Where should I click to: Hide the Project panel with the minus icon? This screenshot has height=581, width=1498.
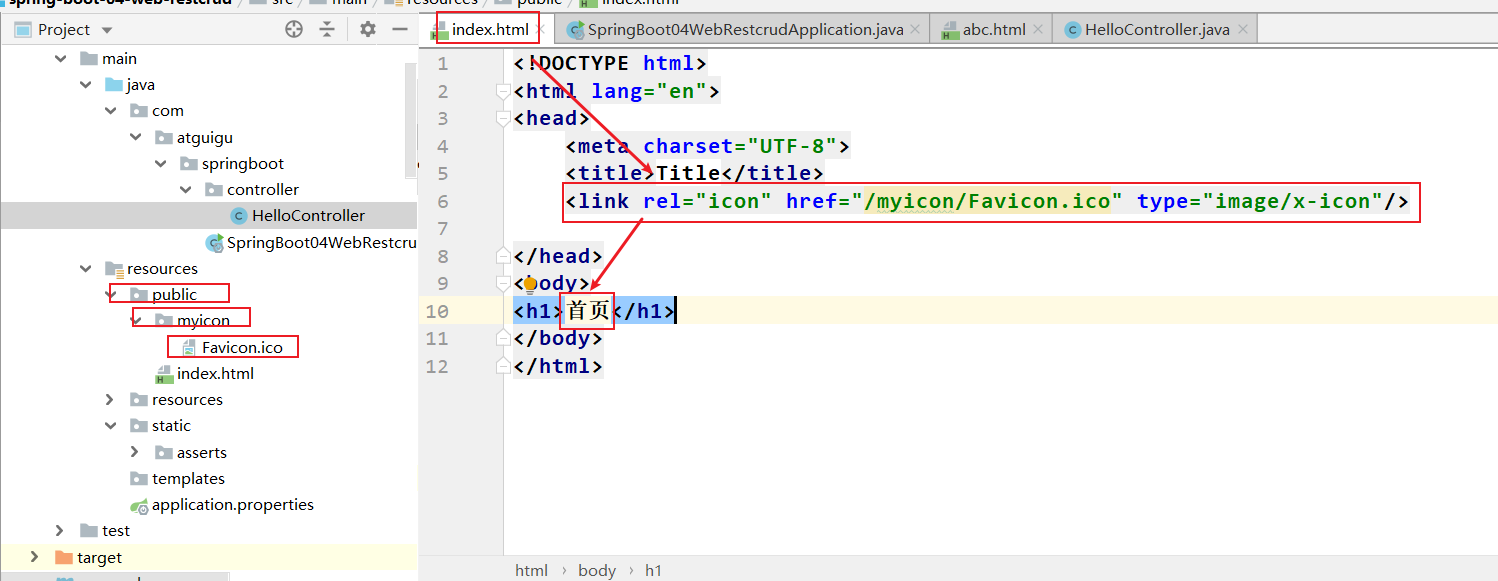(399, 30)
